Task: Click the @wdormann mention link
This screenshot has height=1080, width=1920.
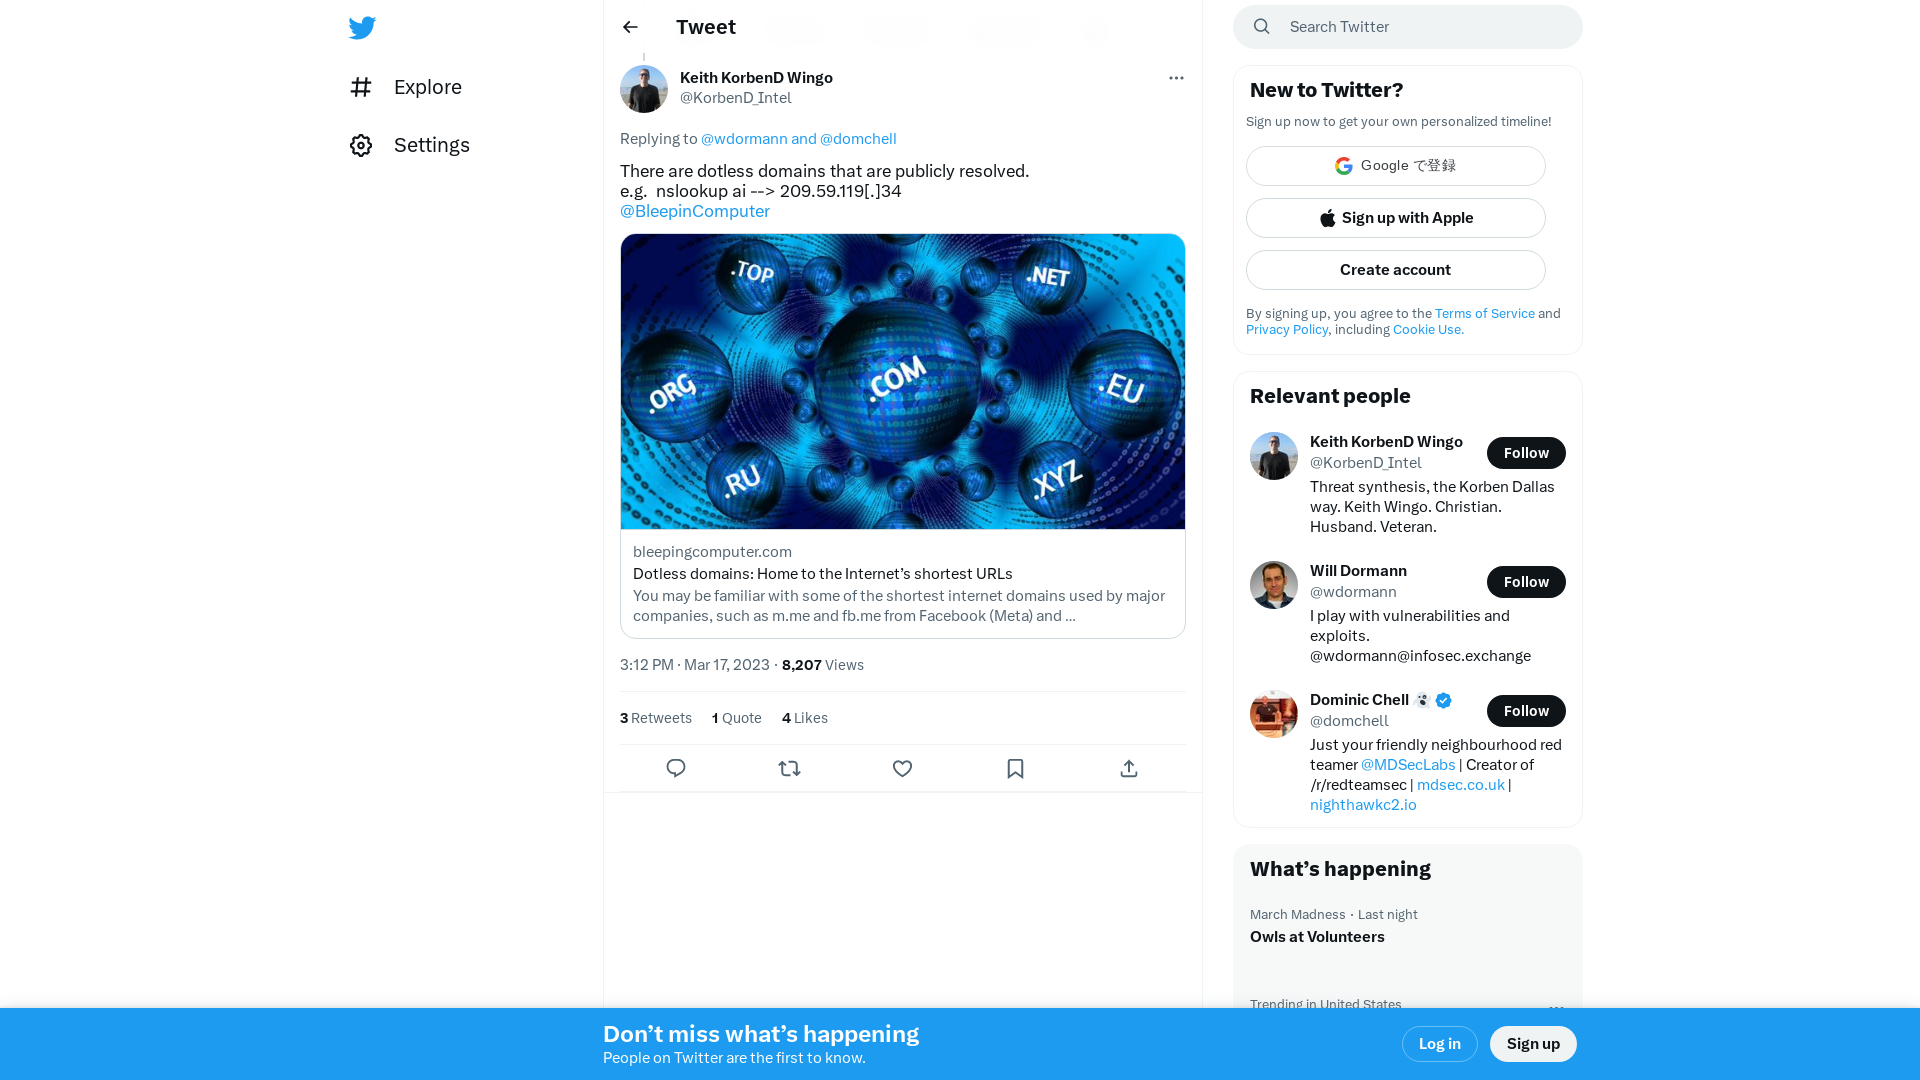Action: pyautogui.click(x=744, y=138)
